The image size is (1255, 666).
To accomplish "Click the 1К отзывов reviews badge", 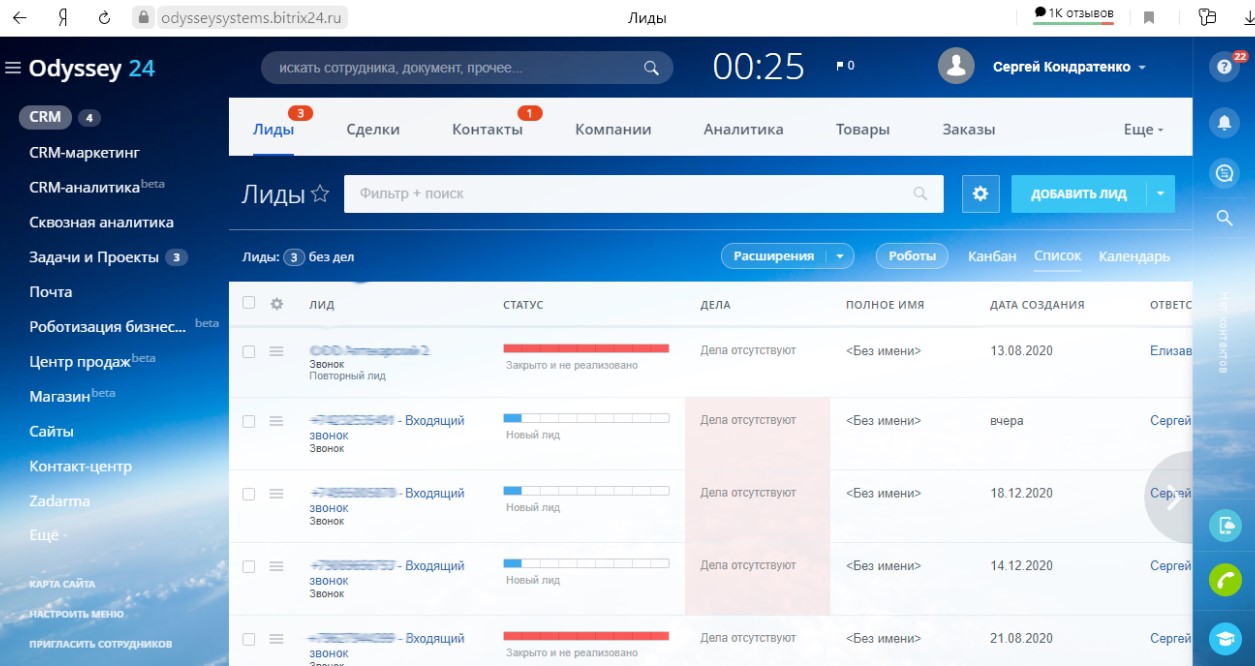I will [x=1073, y=14].
